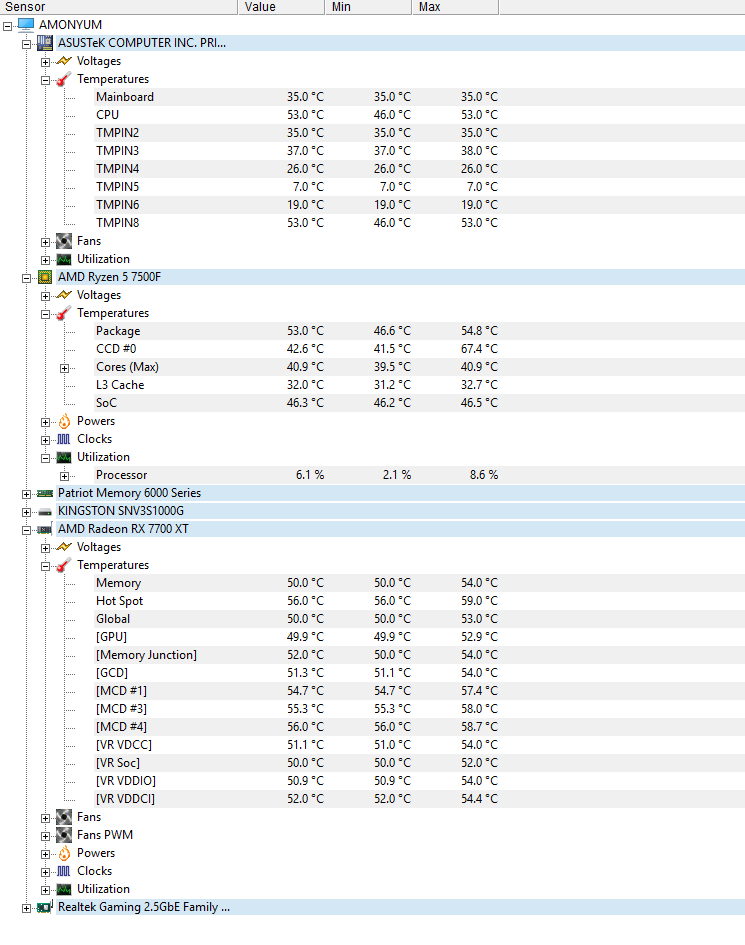Screen dimensions: 745x945
Task: Click the Ryzen Utilization graph icon
Action: coord(64,457)
